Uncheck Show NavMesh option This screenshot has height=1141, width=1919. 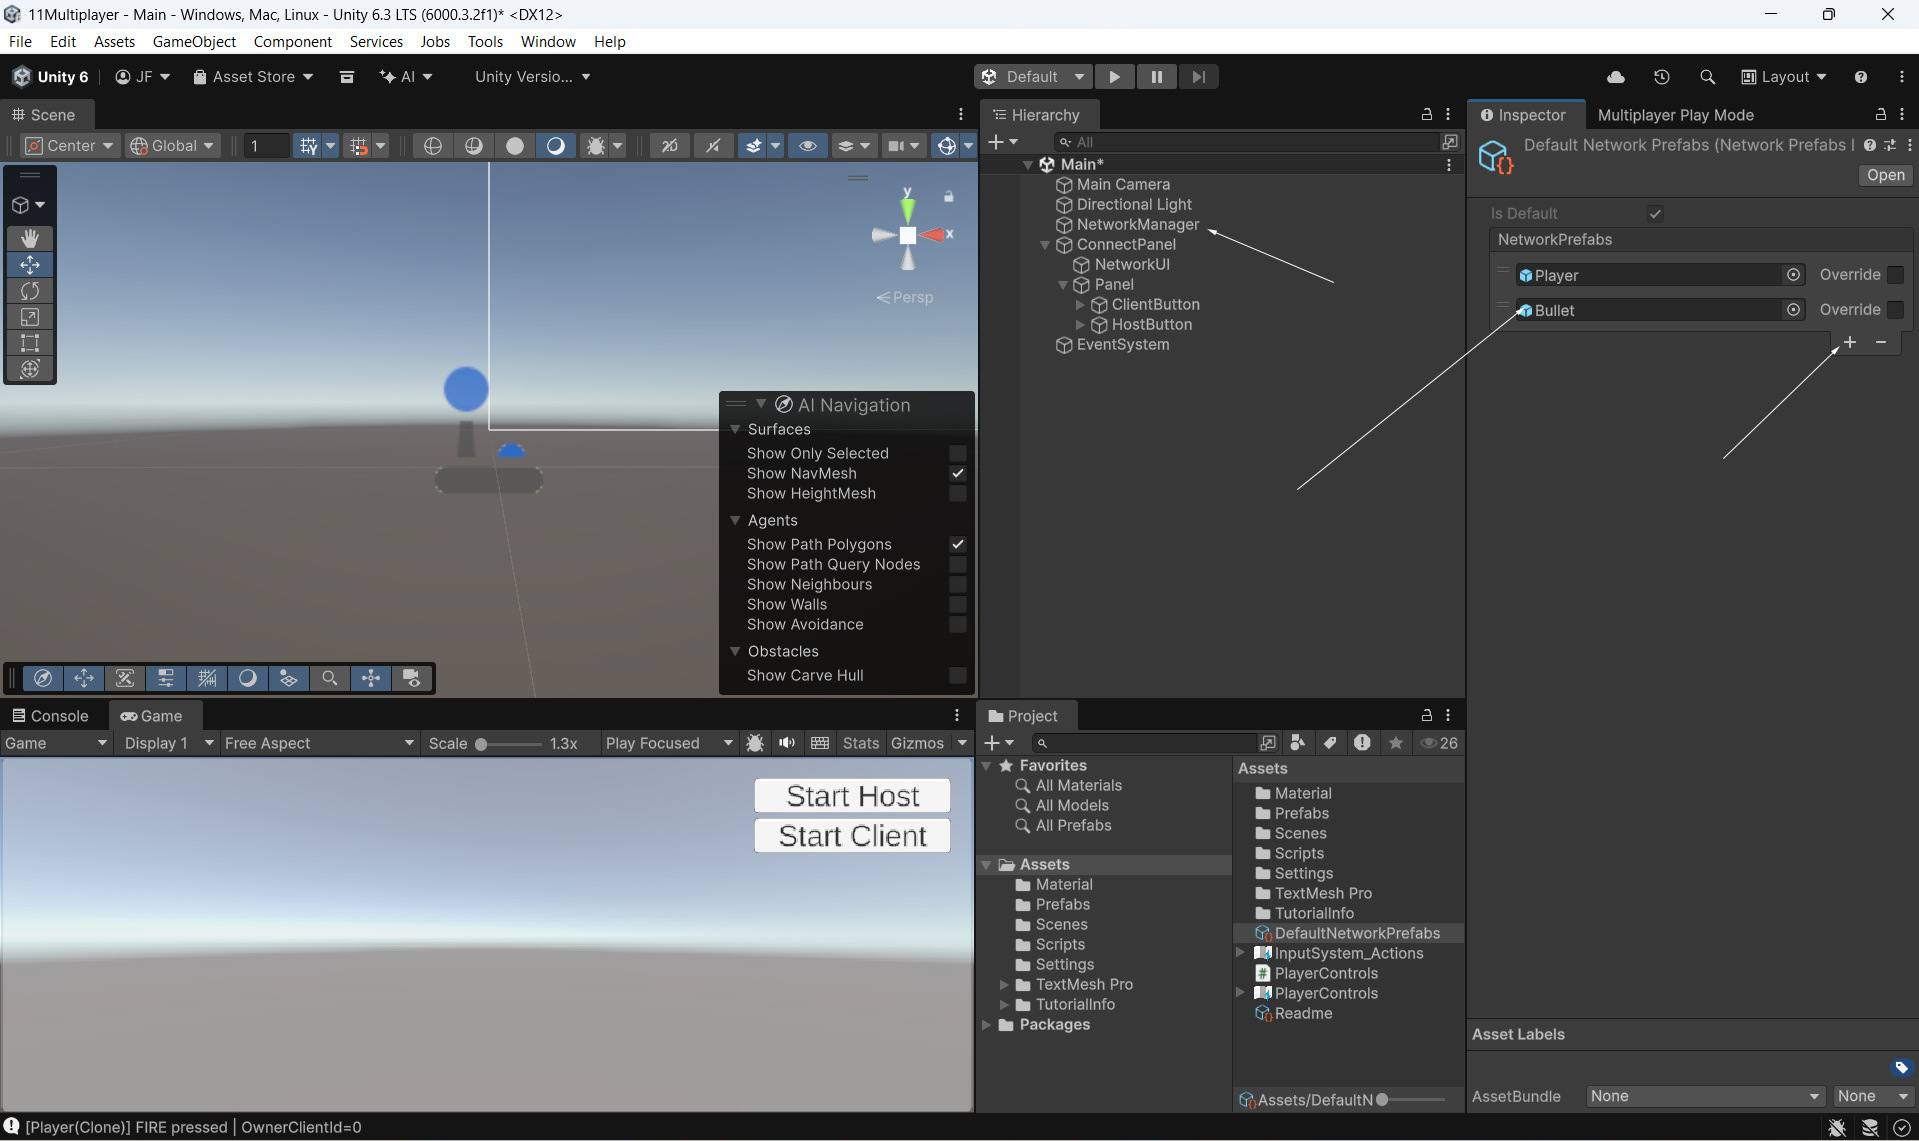(957, 473)
